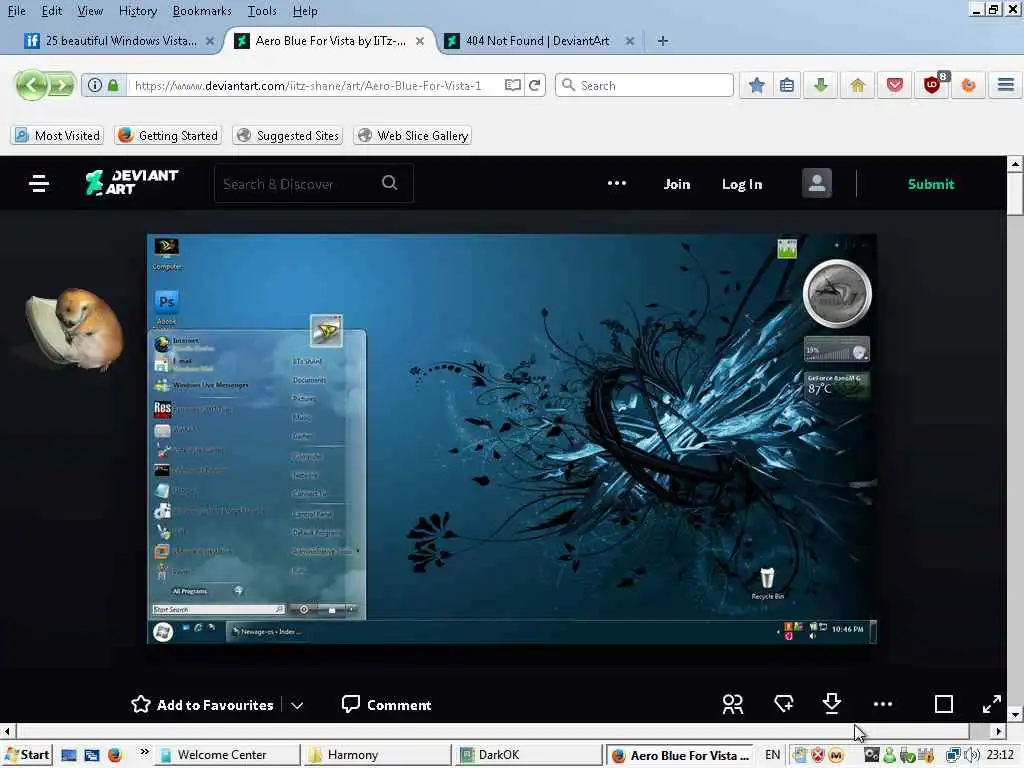Switch to 404 Not Found DeviantArt tab
This screenshot has height=768, width=1024.
[x=537, y=40]
